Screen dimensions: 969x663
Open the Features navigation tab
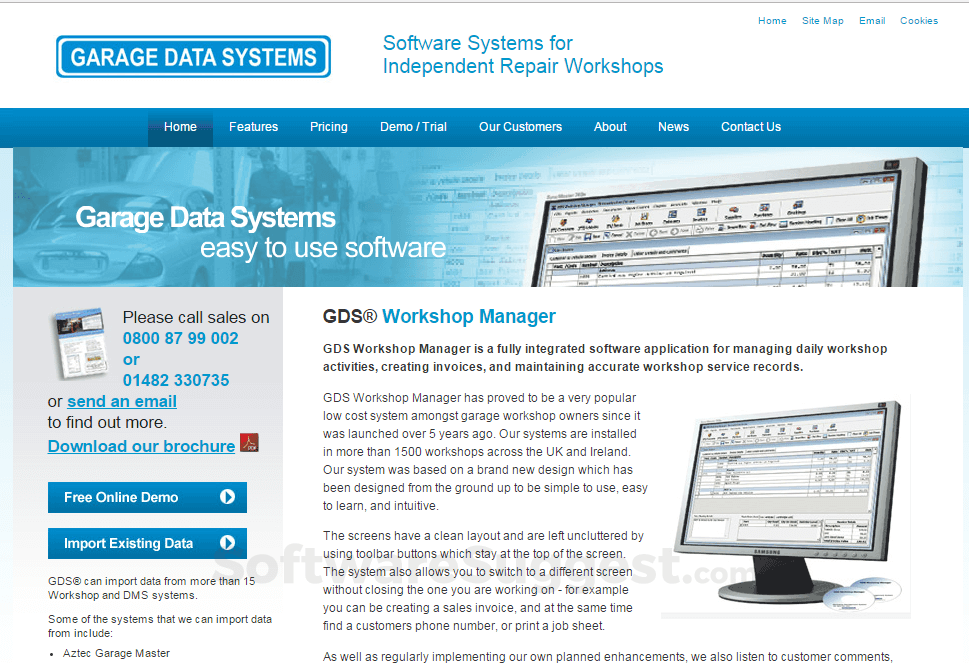(253, 127)
